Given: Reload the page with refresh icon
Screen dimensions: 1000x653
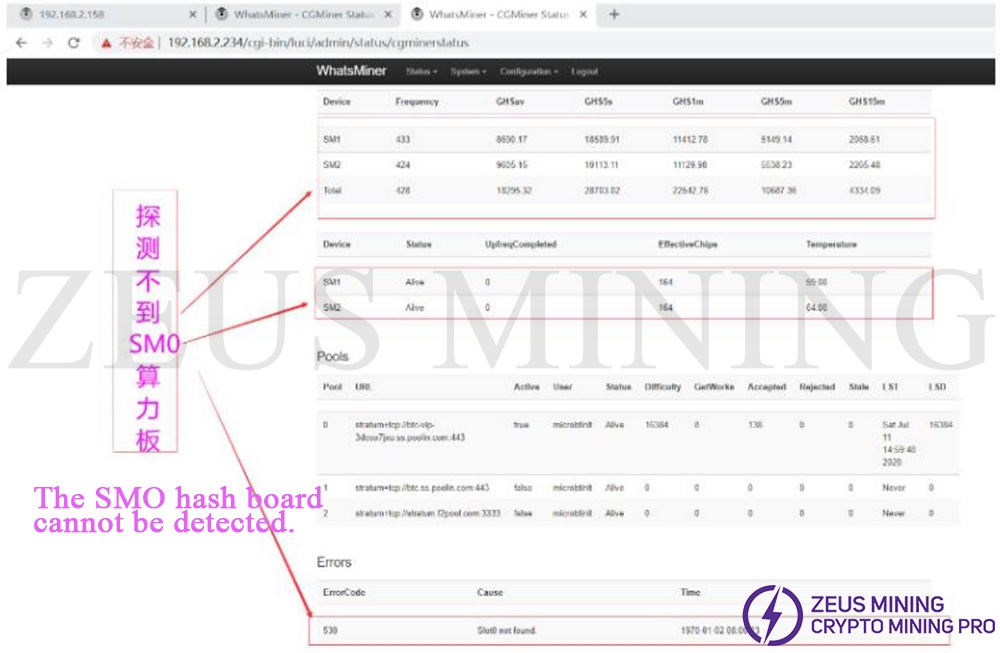Looking at the screenshot, I should click(73, 43).
